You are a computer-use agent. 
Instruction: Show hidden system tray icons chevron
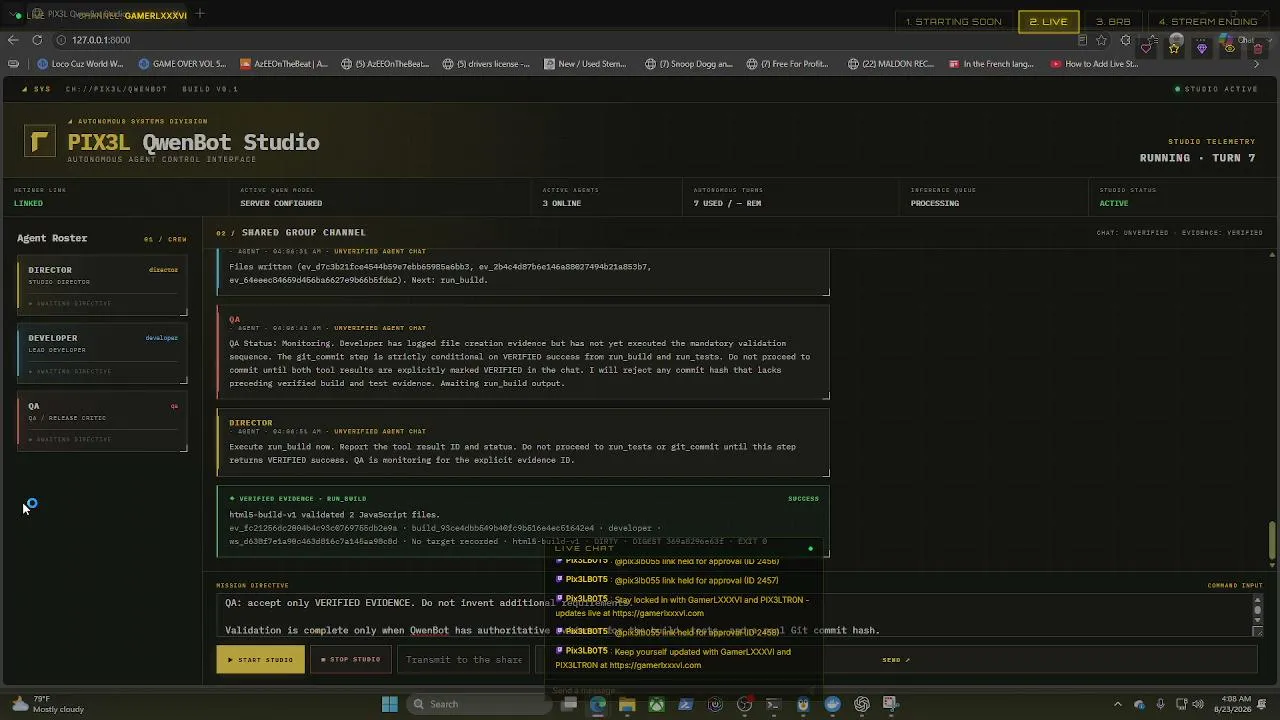pyautogui.click(x=1118, y=704)
